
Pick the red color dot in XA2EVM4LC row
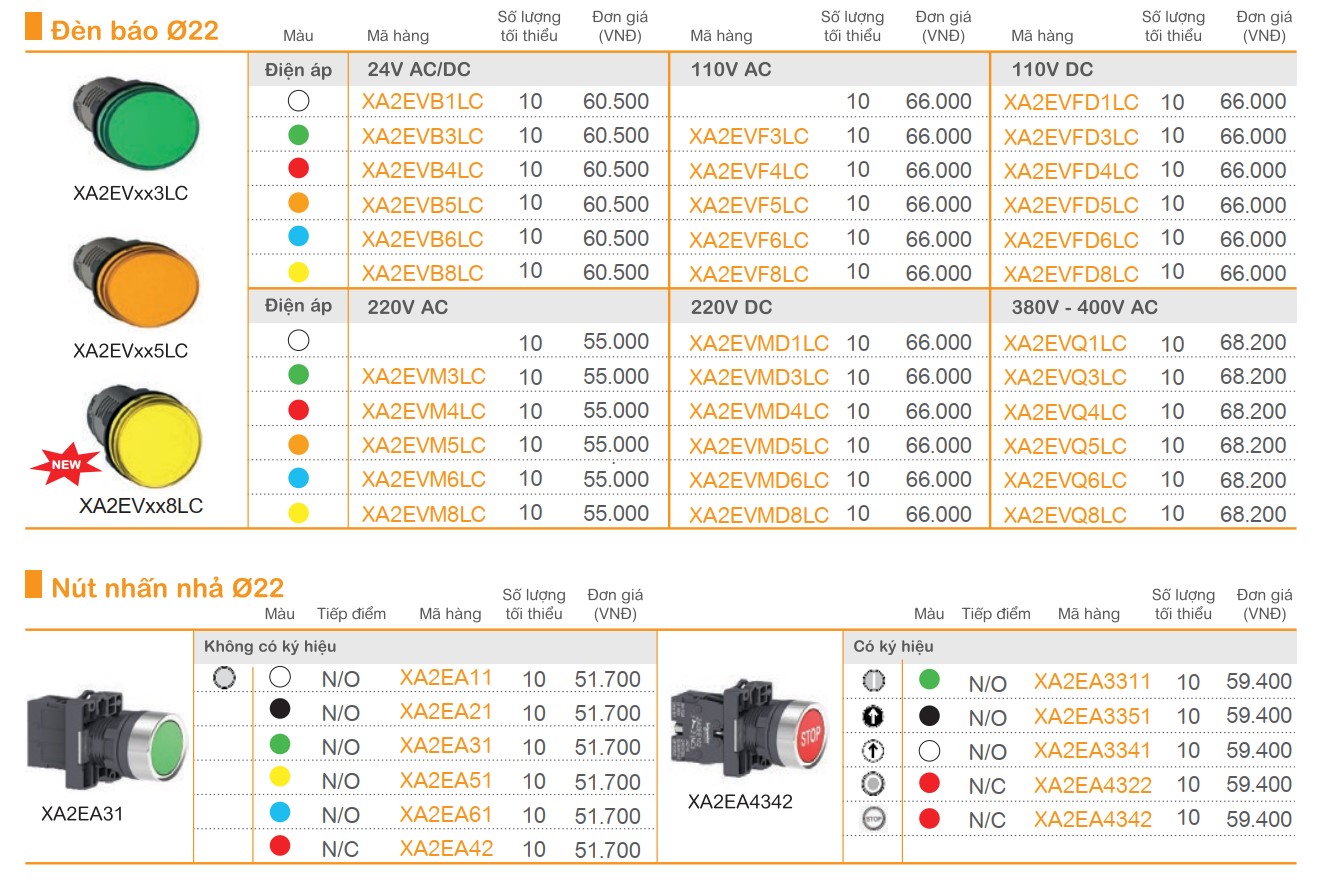pyautogui.click(x=298, y=409)
